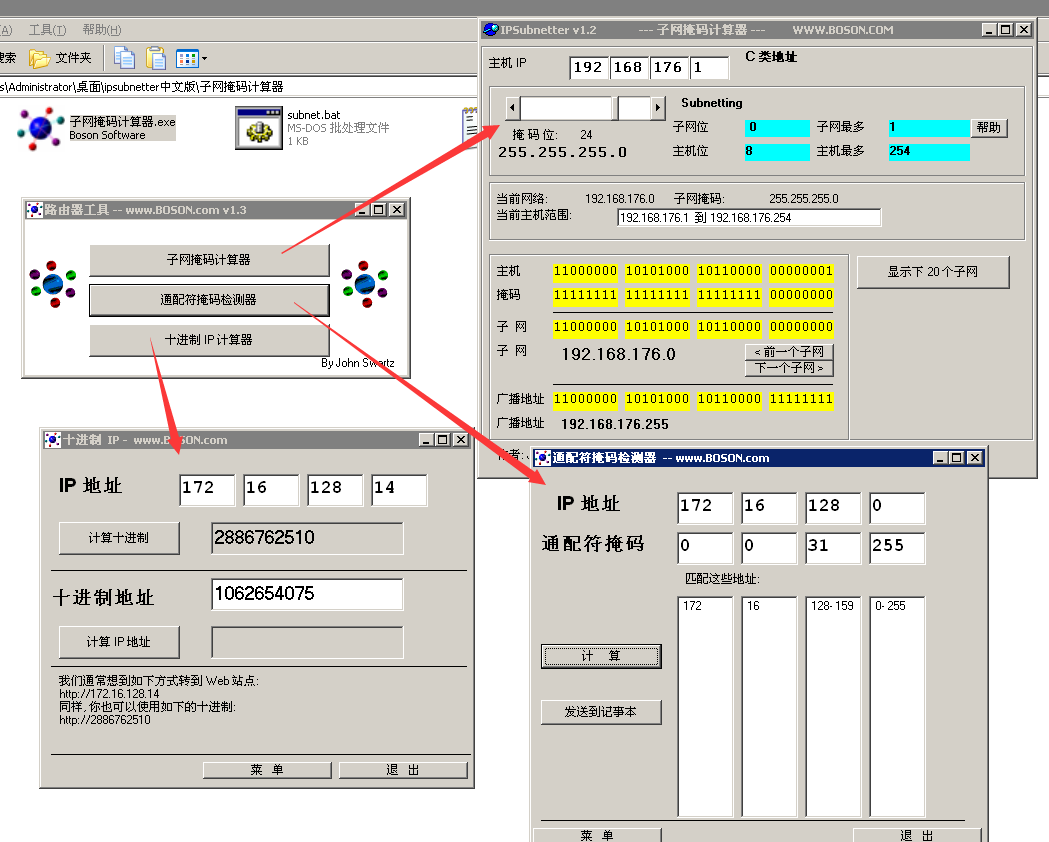Open the 工具(T) menu

click(47, 30)
